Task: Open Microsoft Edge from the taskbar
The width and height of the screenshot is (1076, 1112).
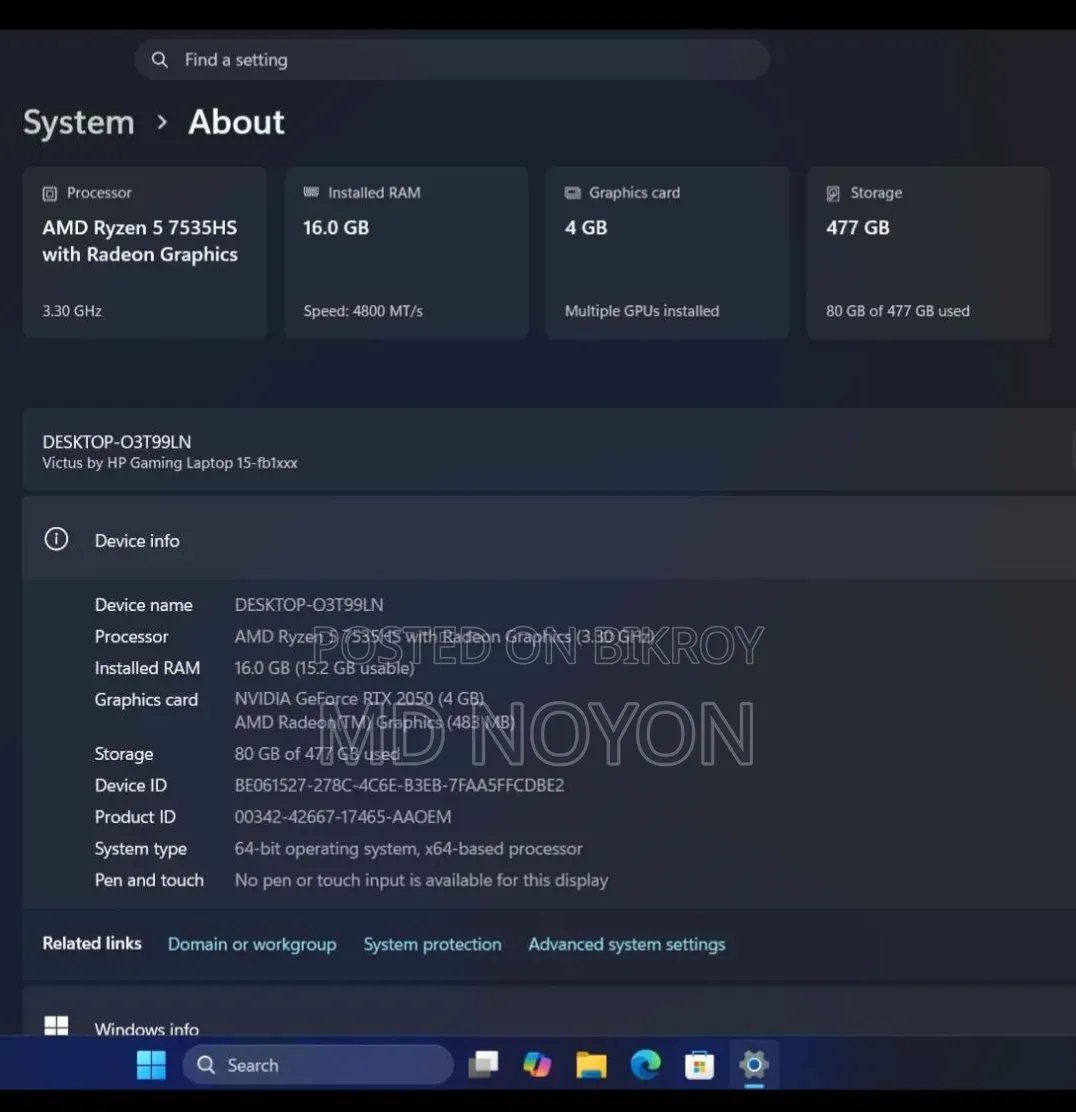Action: (x=645, y=1064)
